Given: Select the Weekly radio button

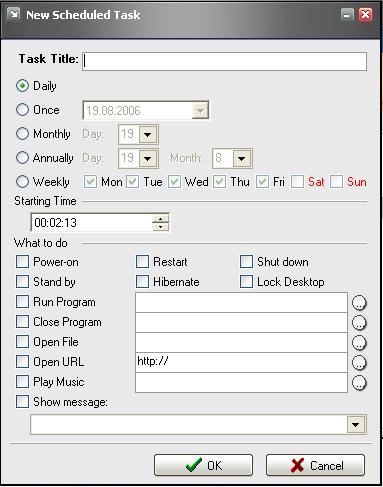Looking at the screenshot, I should [22, 182].
